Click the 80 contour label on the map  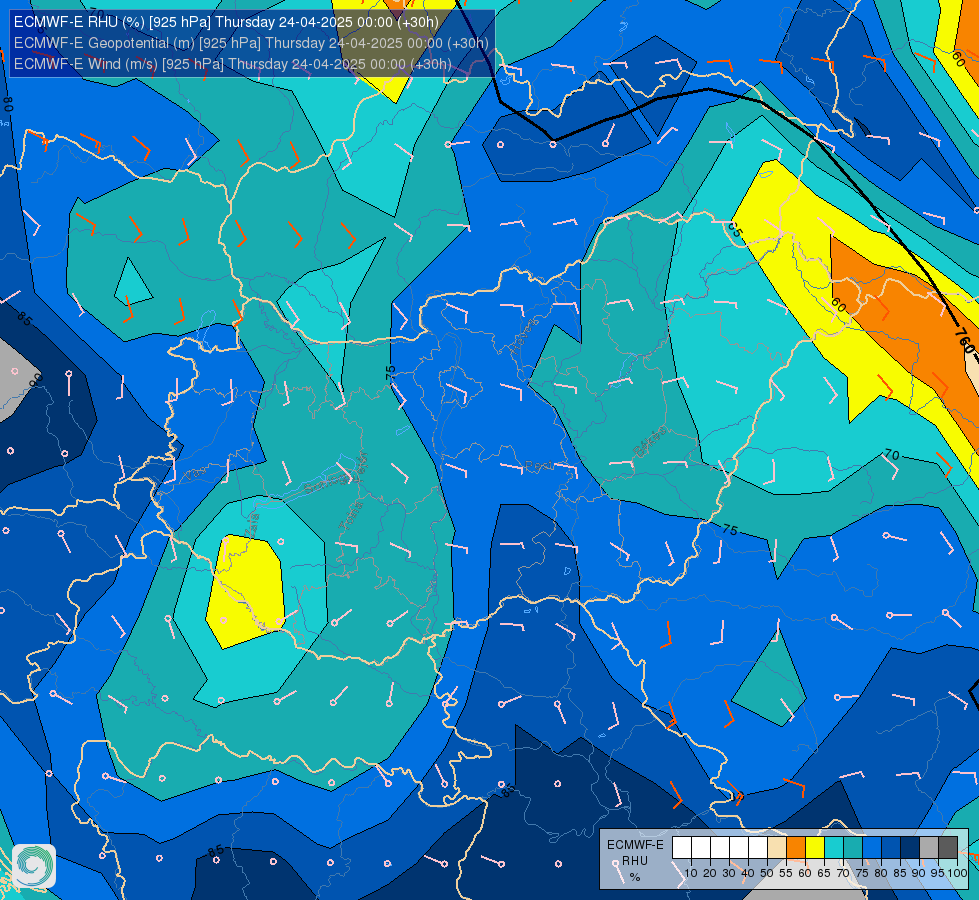point(7,104)
